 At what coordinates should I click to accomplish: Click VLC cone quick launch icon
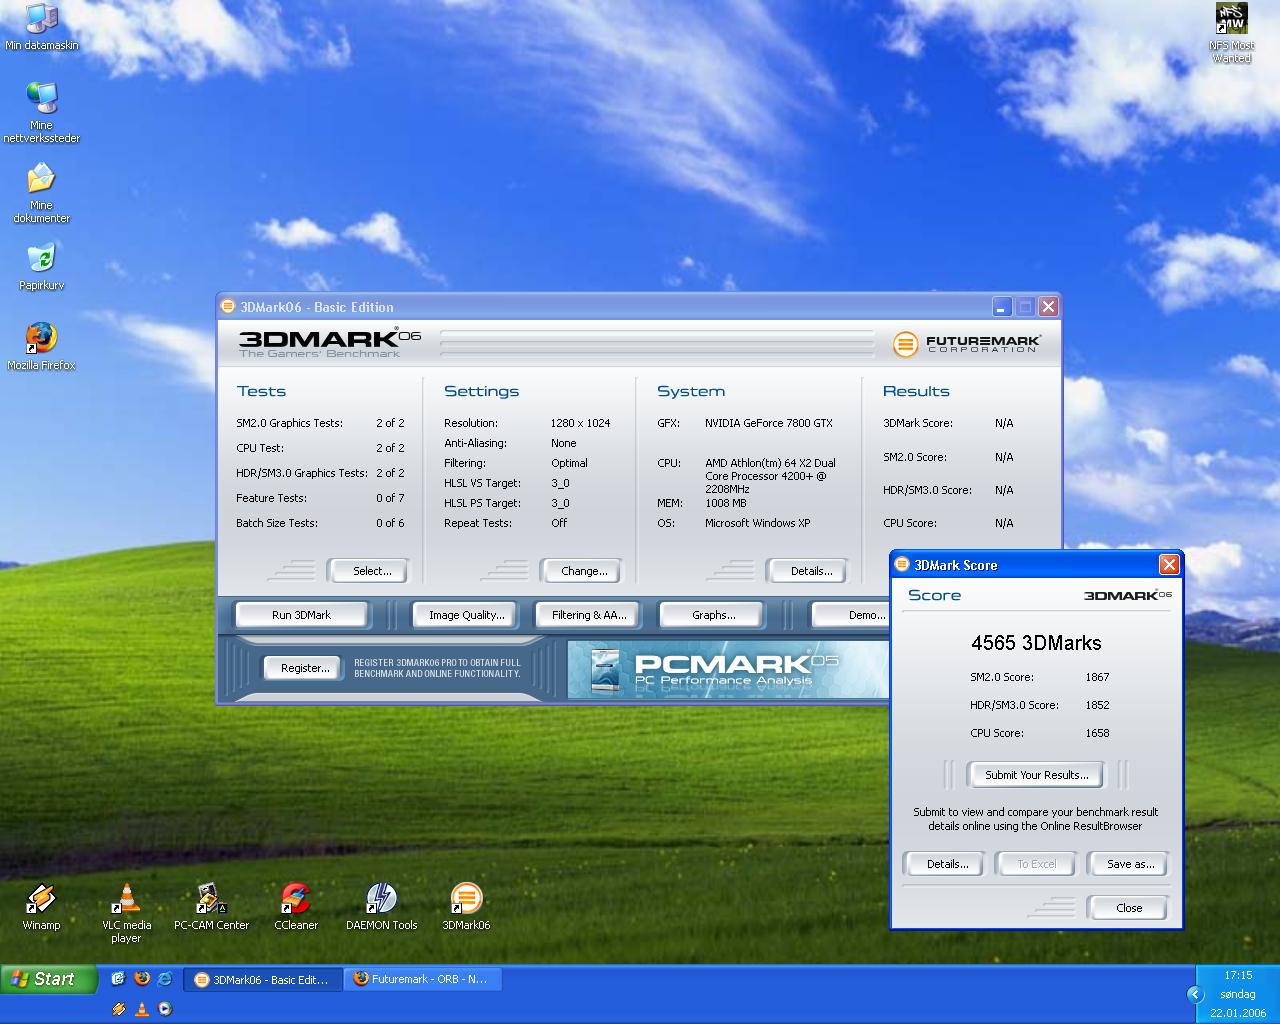pos(142,1009)
